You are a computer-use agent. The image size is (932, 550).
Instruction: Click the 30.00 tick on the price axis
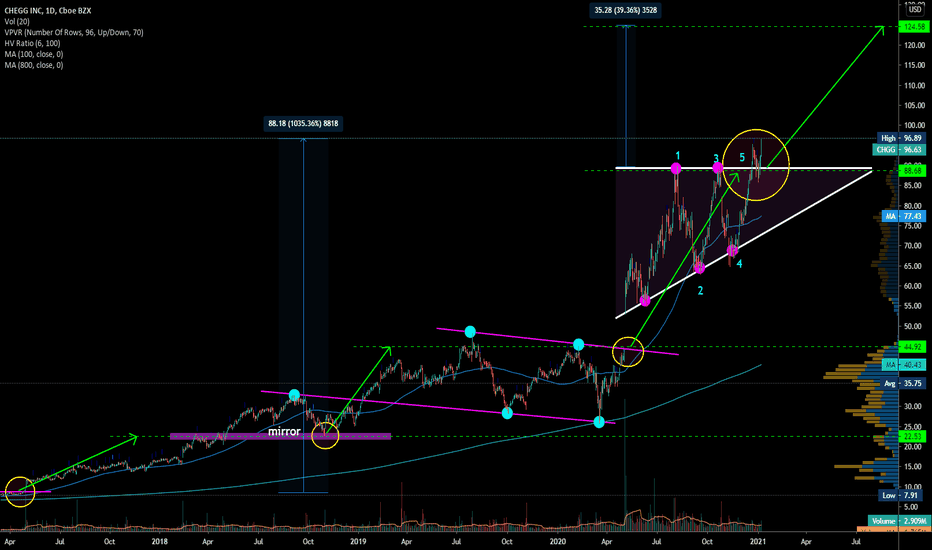point(915,407)
